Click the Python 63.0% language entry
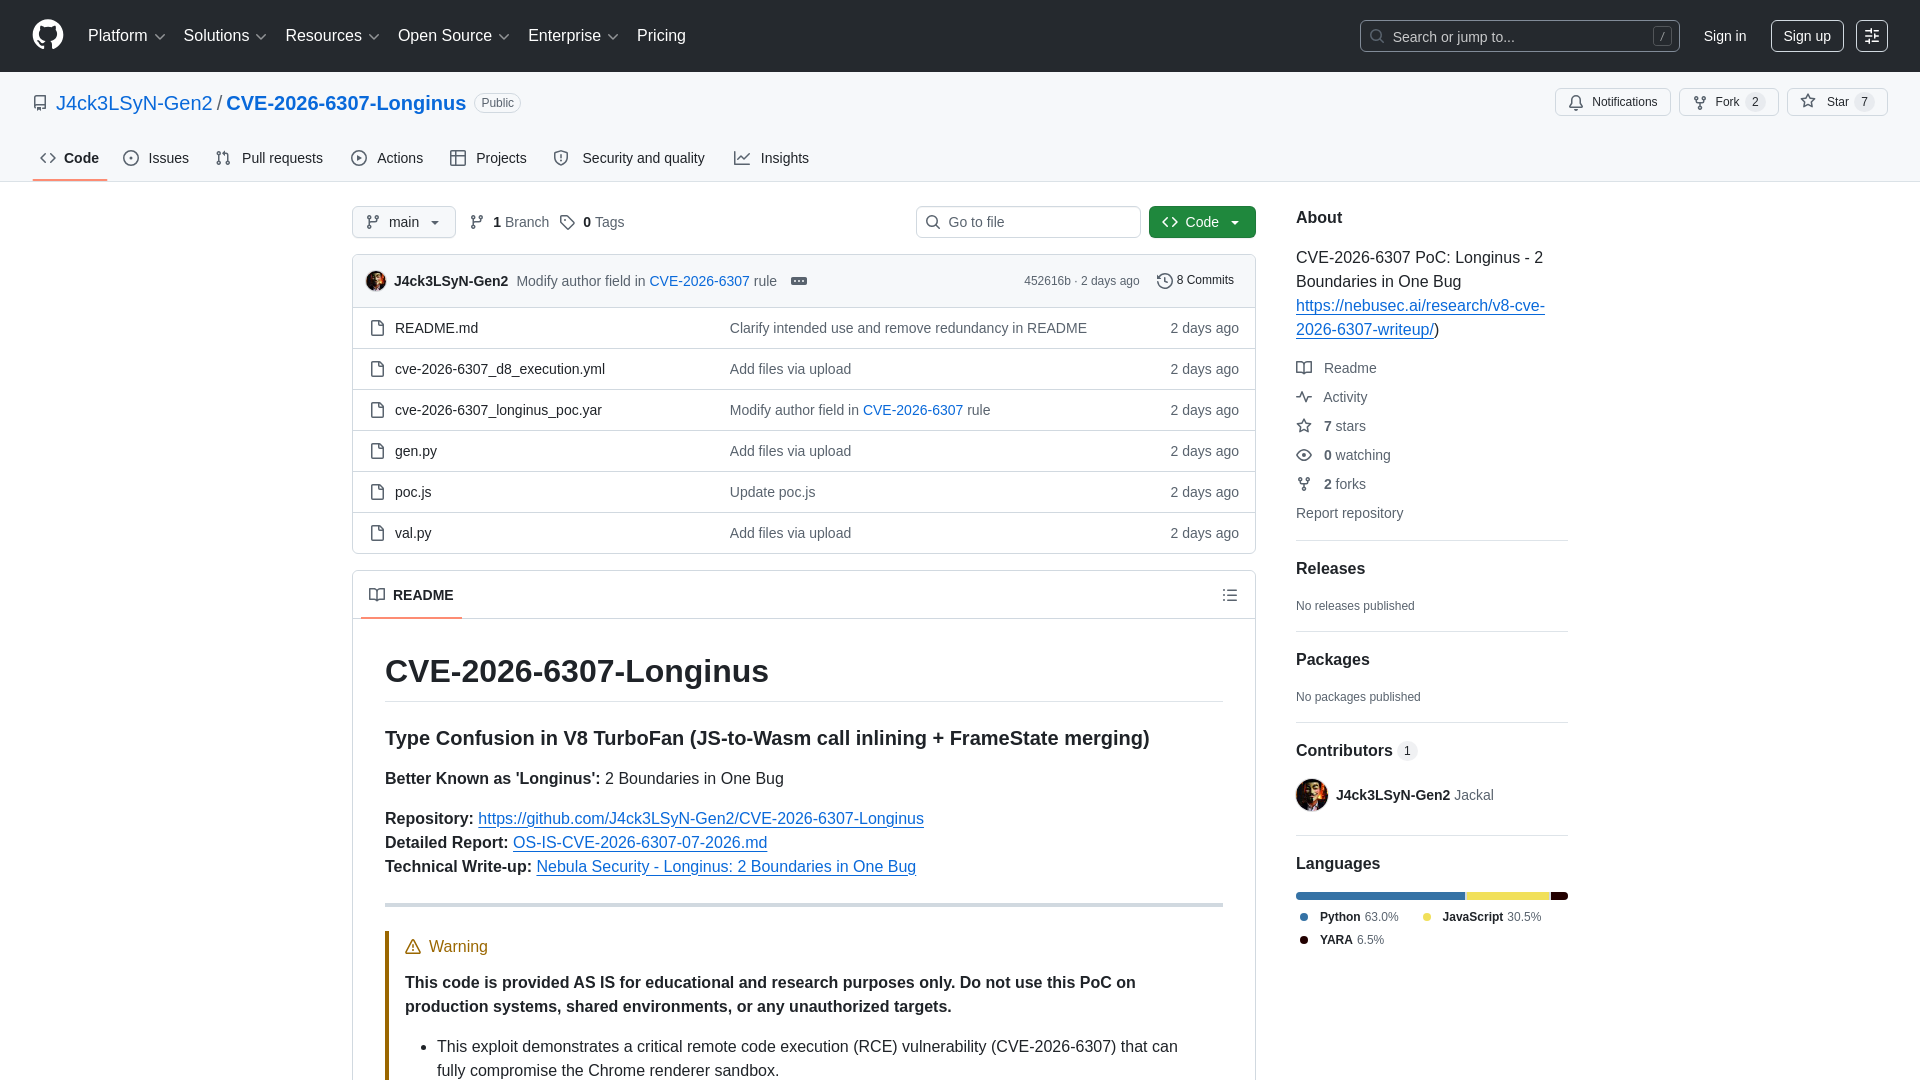The image size is (1920, 1080). (1349, 917)
